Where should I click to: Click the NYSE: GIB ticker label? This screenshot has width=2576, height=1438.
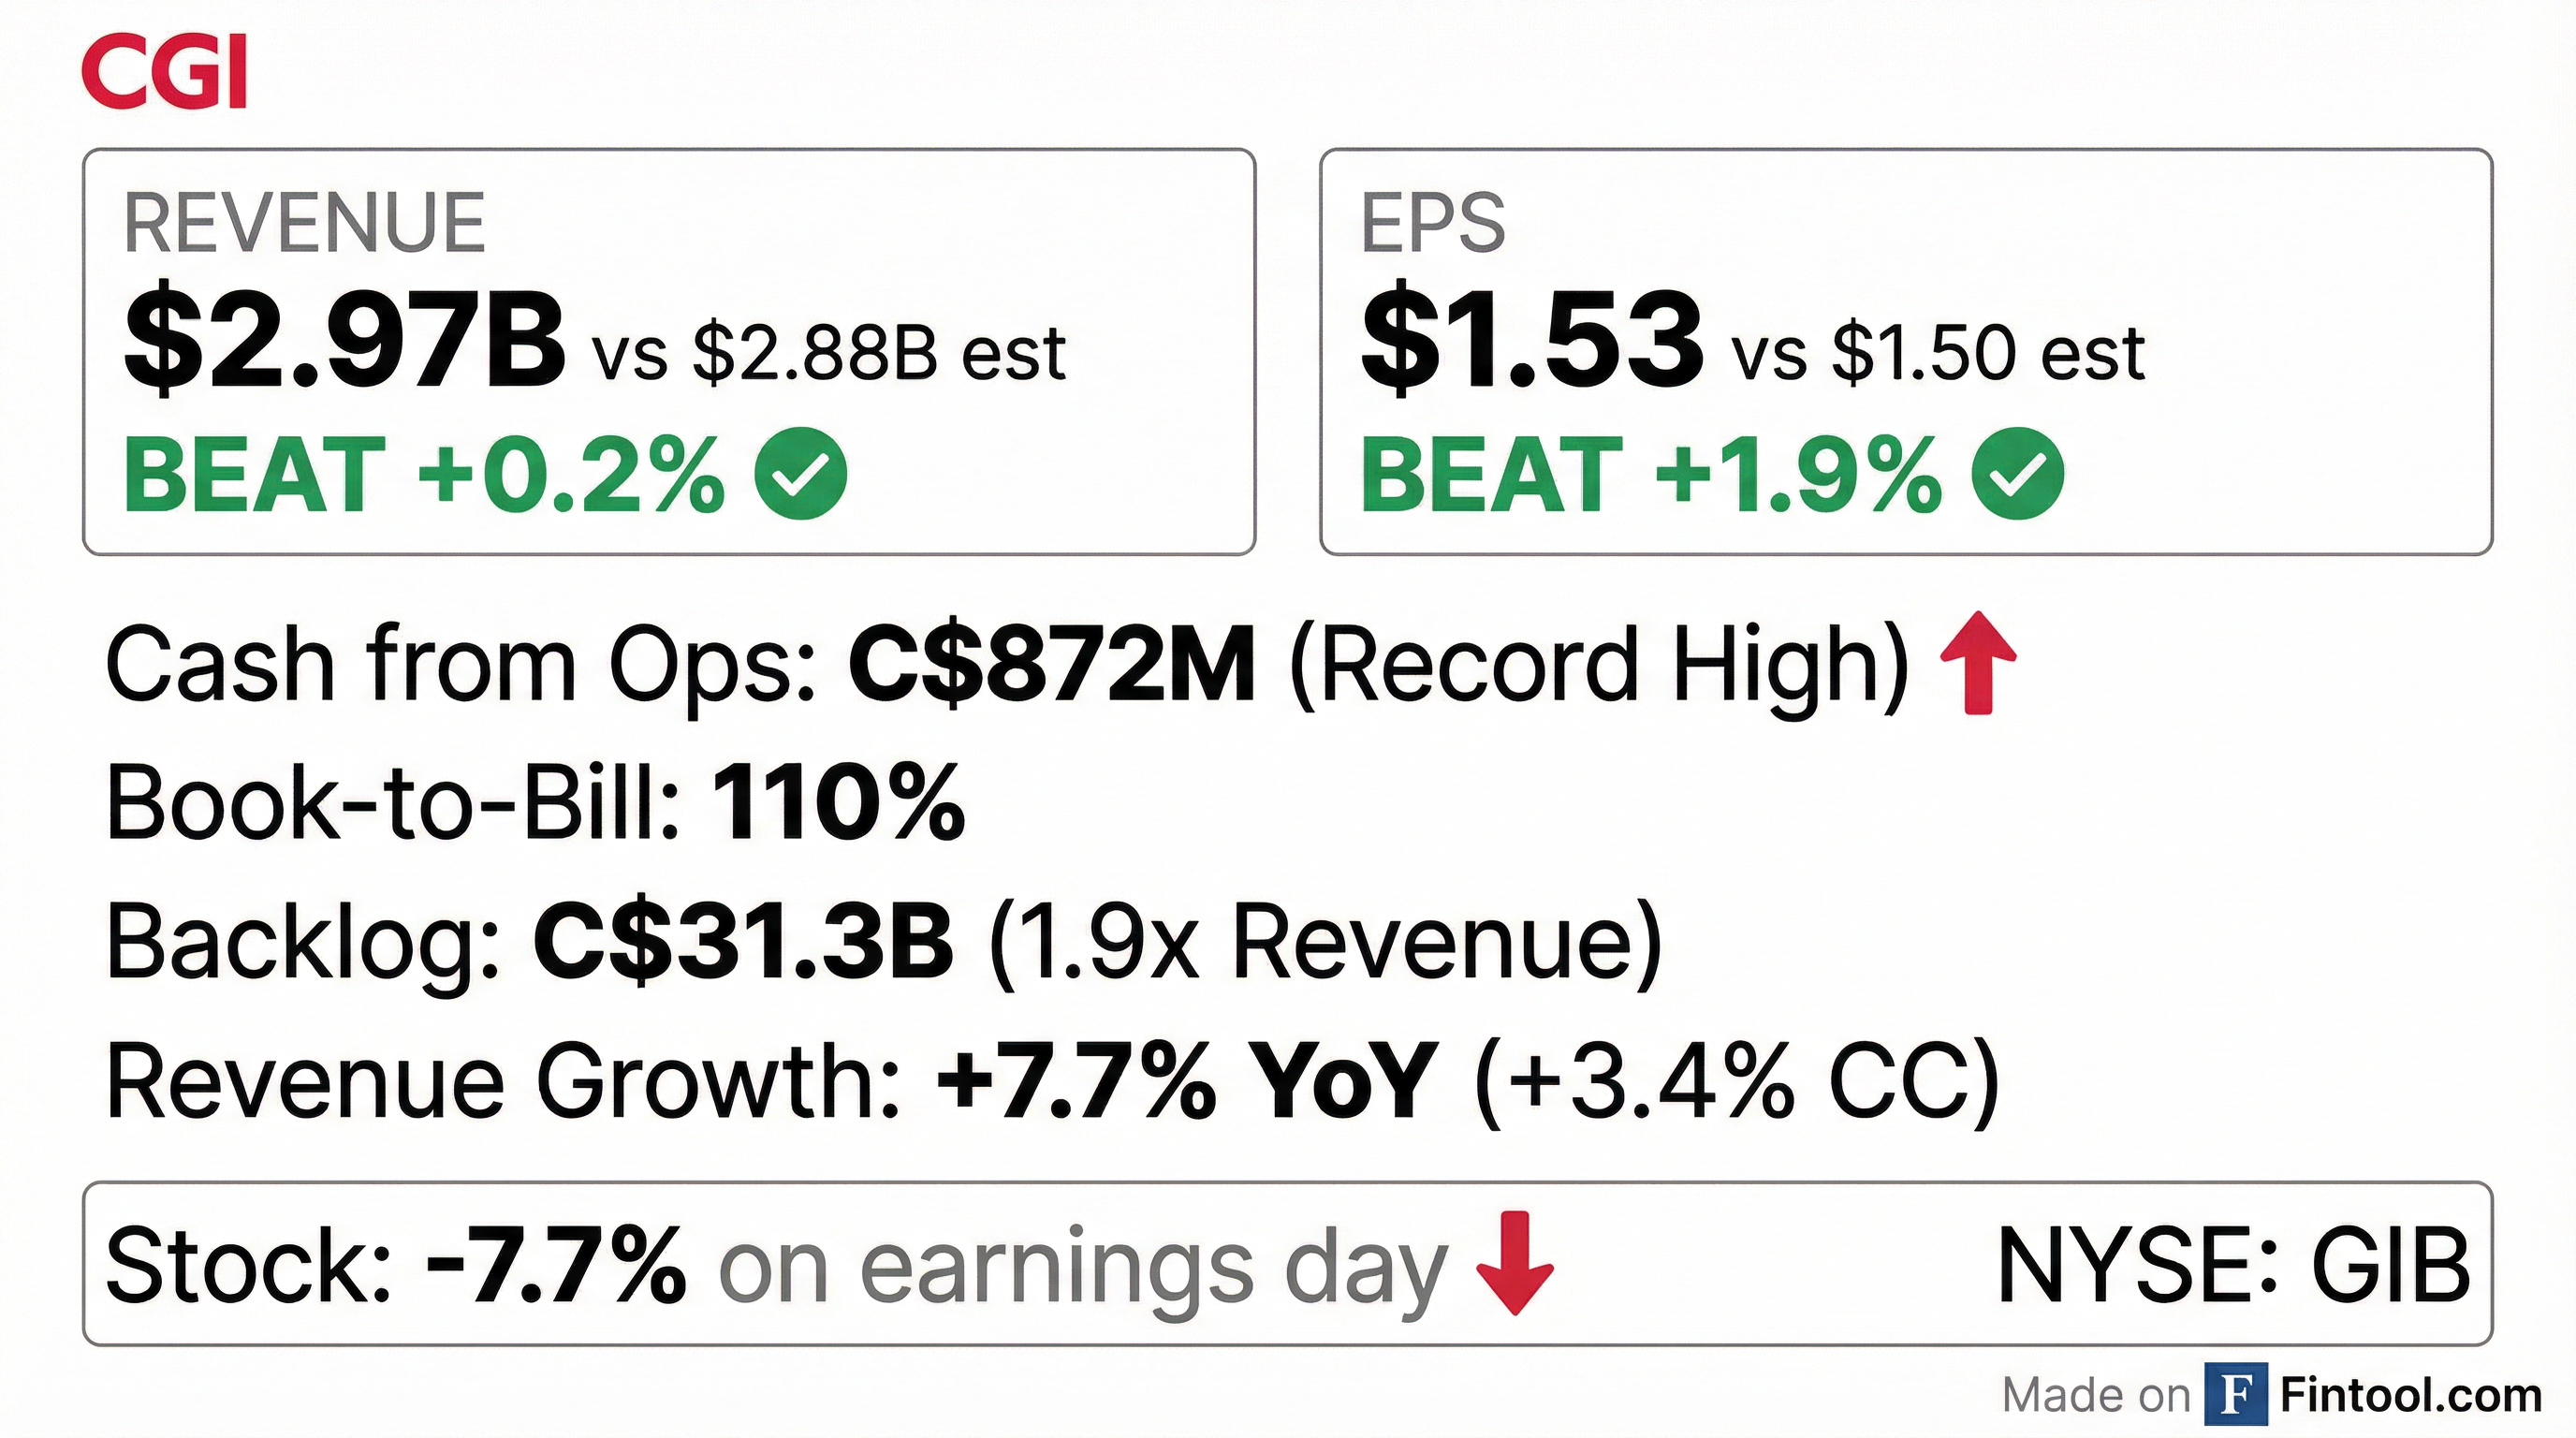click(x=2232, y=1266)
